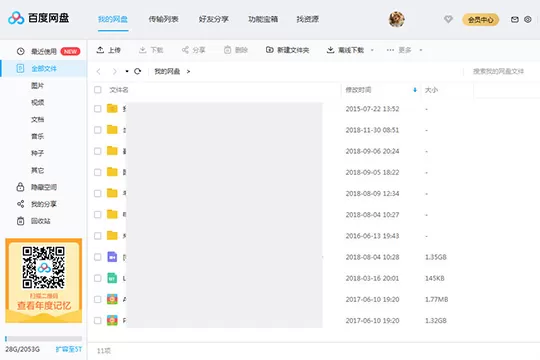Switch to the friend share (好友分享) tab
The width and height of the screenshot is (540, 360).
[214, 19]
